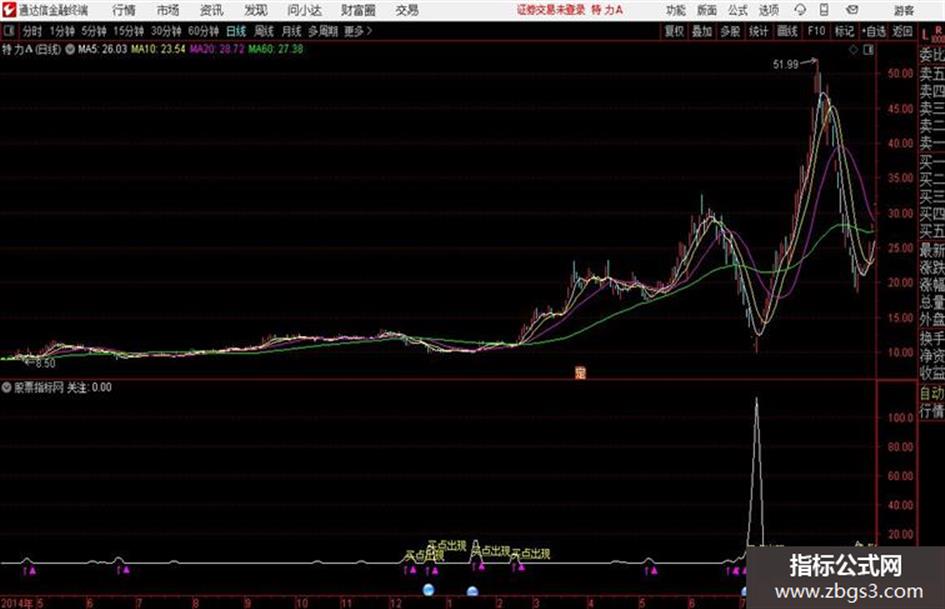
Task: Expand sub-indicator settings next to 股票指标网
Action: click(x=7, y=388)
